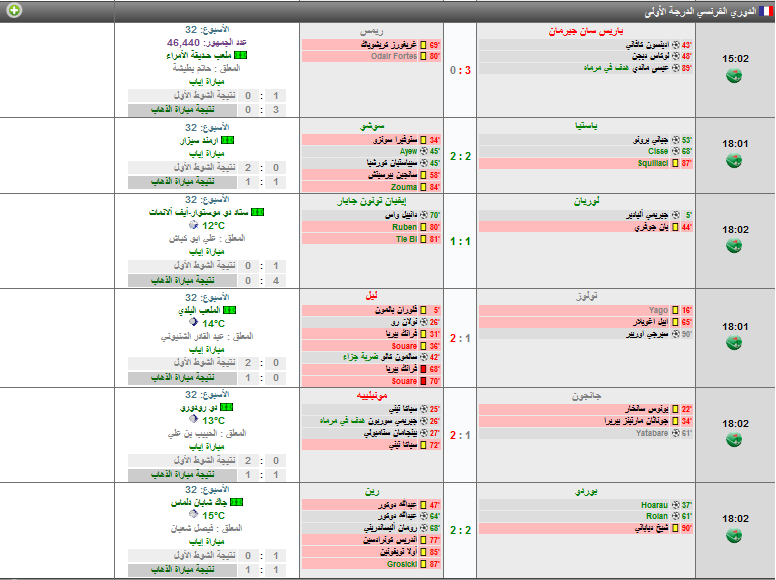Open team جانجون

point(586,396)
